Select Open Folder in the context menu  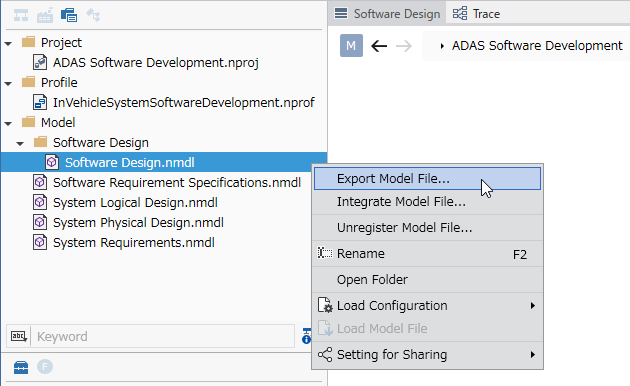(428, 280)
